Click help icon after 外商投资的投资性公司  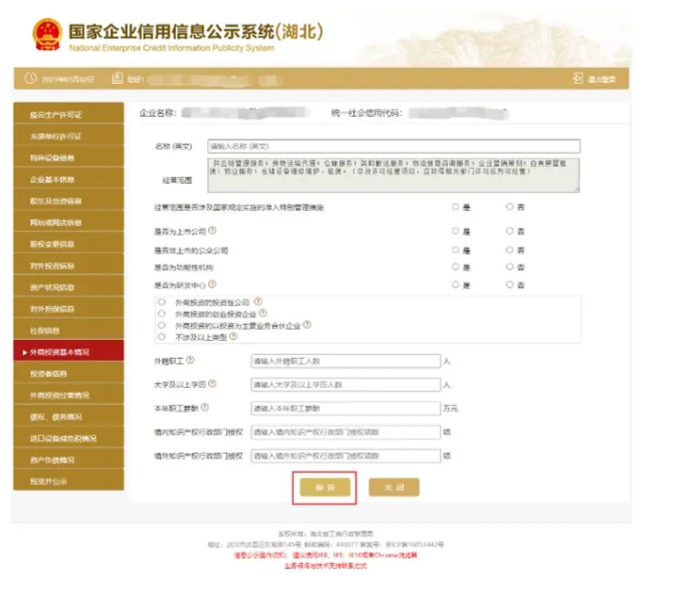click(258, 301)
